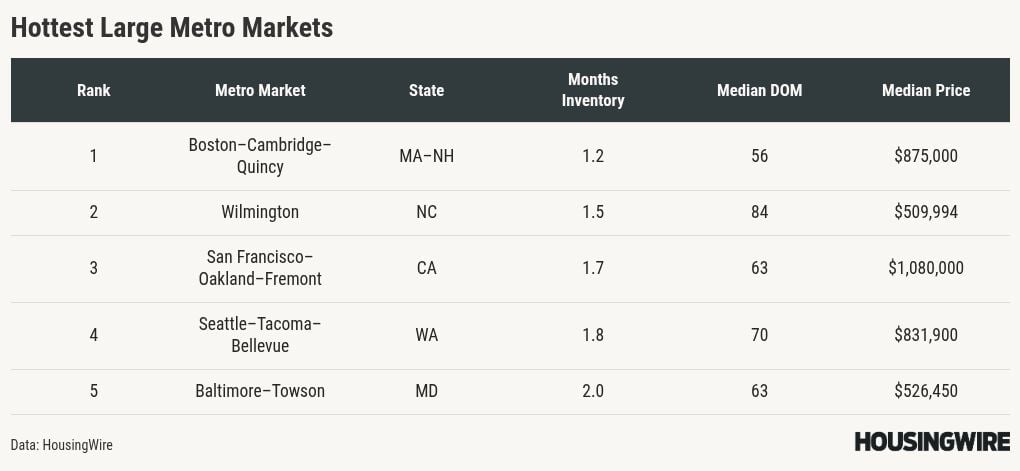Select the 84 median DOM value

(x=759, y=212)
